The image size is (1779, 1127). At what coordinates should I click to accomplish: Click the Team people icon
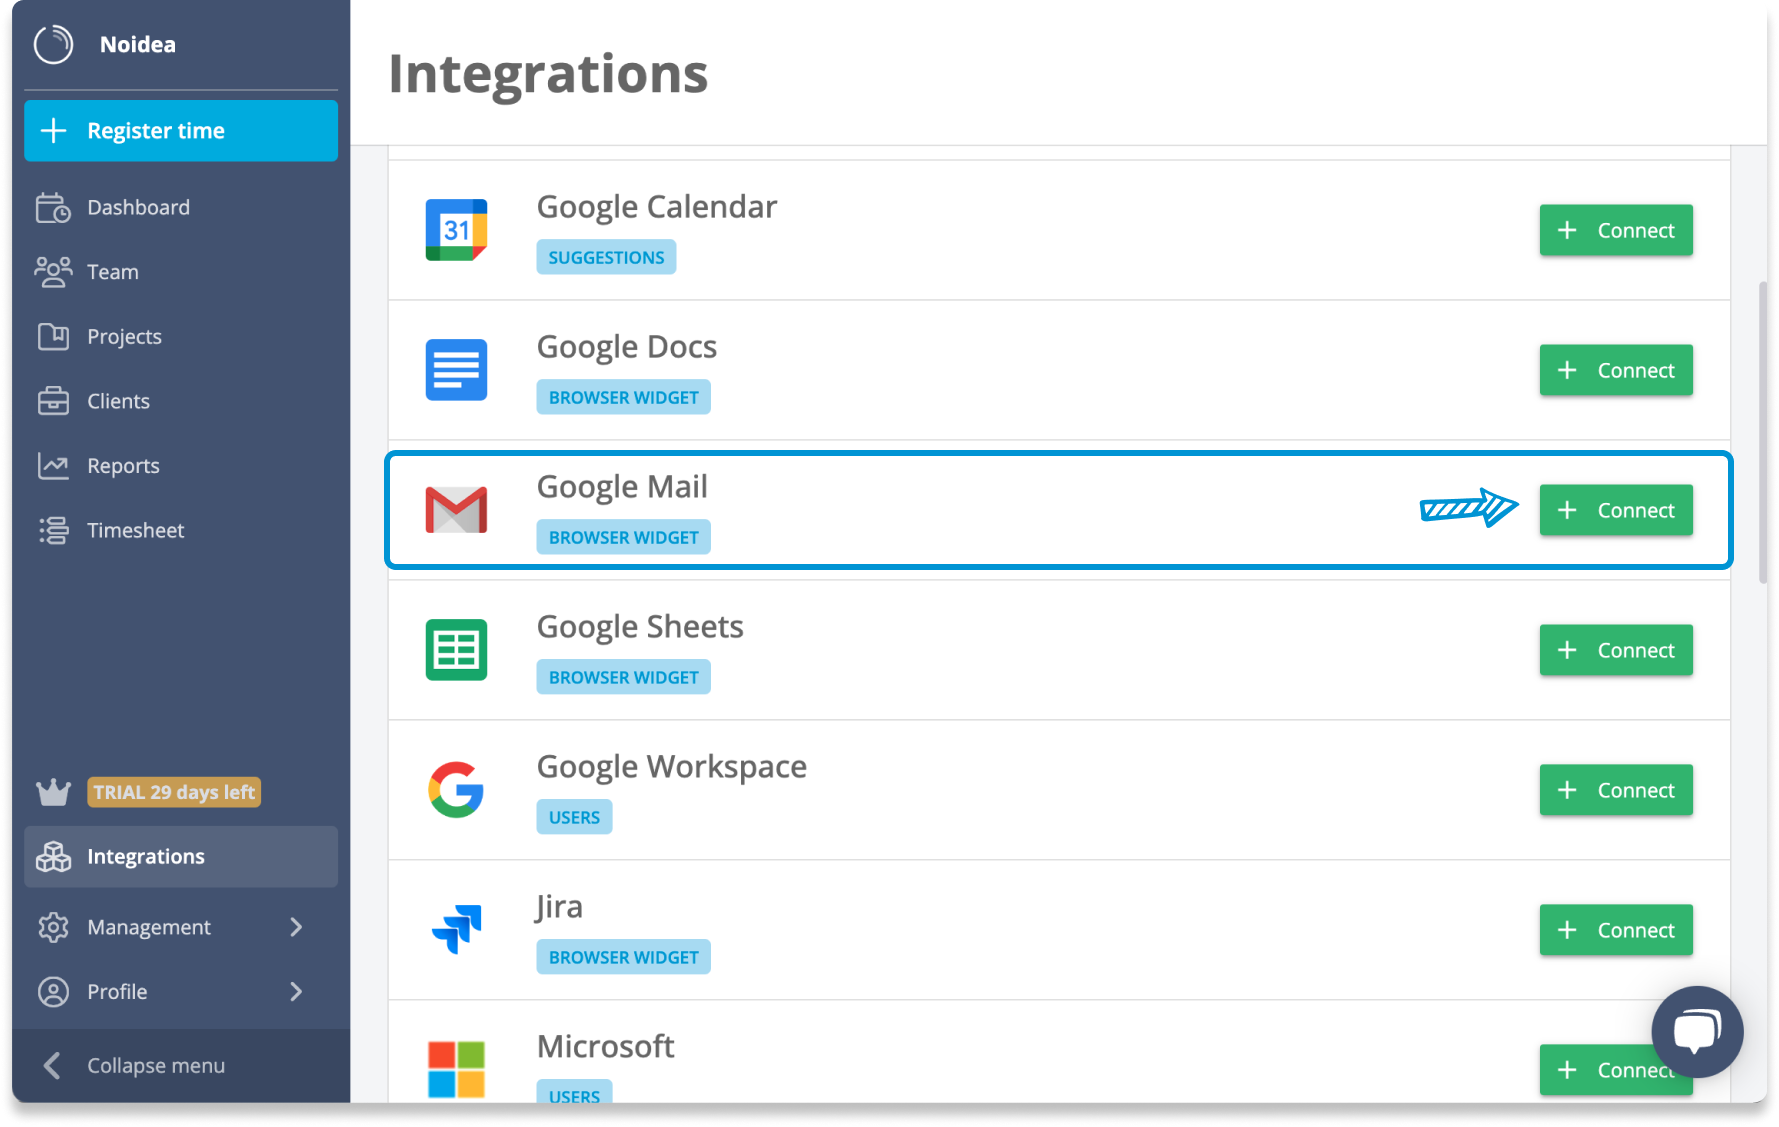(53, 272)
